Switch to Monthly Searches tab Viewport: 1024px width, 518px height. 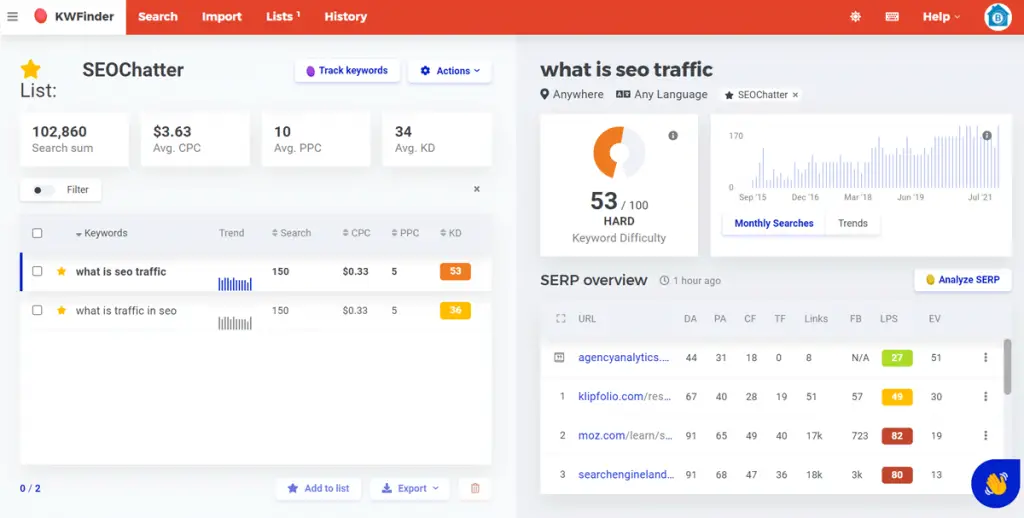(x=774, y=223)
